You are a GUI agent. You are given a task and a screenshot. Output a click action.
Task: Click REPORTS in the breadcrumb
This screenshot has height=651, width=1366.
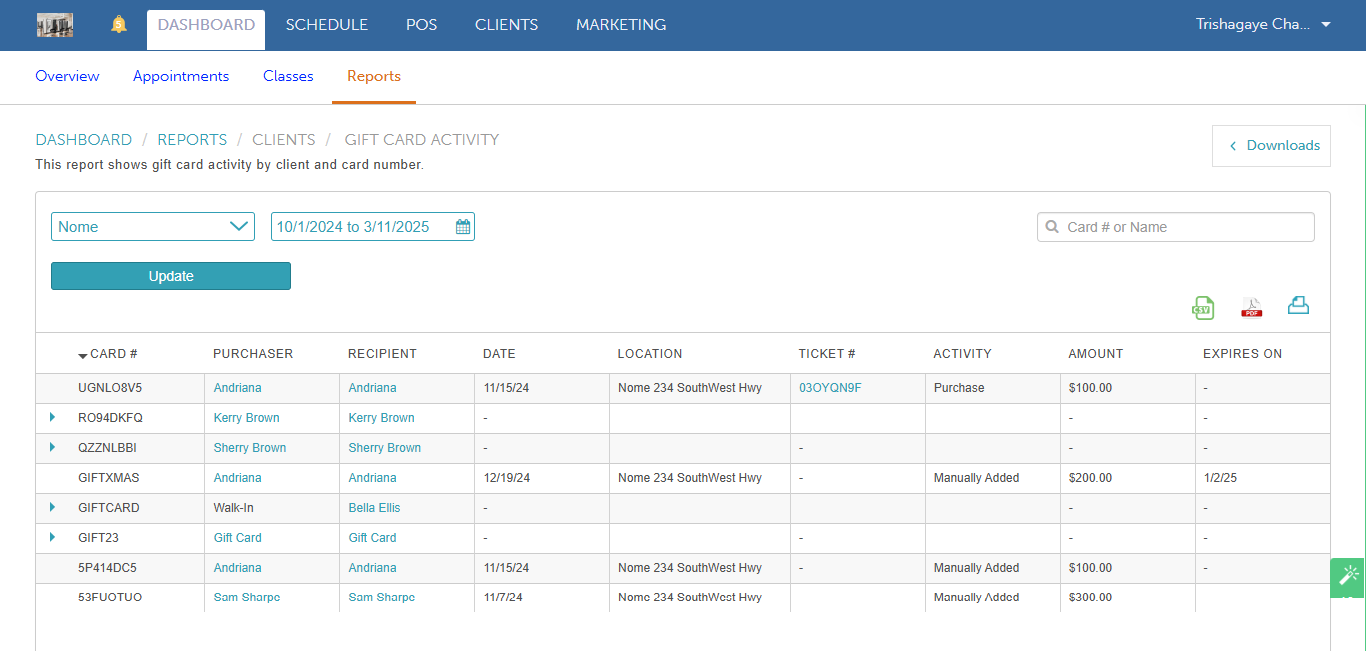point(192,140)
